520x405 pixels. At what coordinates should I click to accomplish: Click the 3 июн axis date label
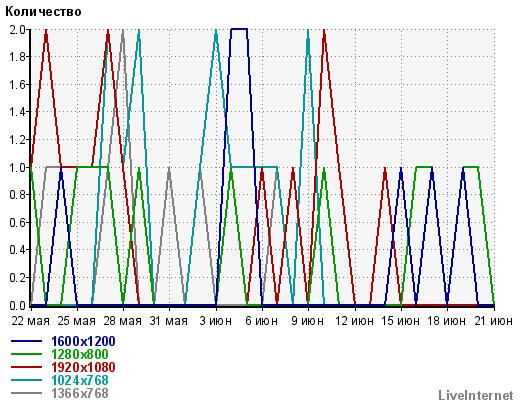point(216,321)
